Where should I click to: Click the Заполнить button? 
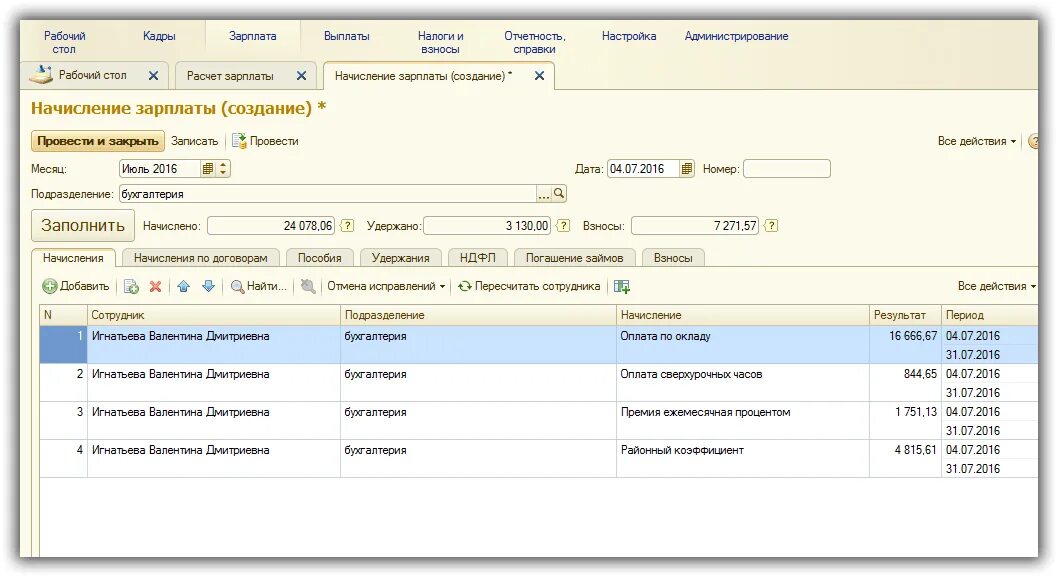coord(83,225)
